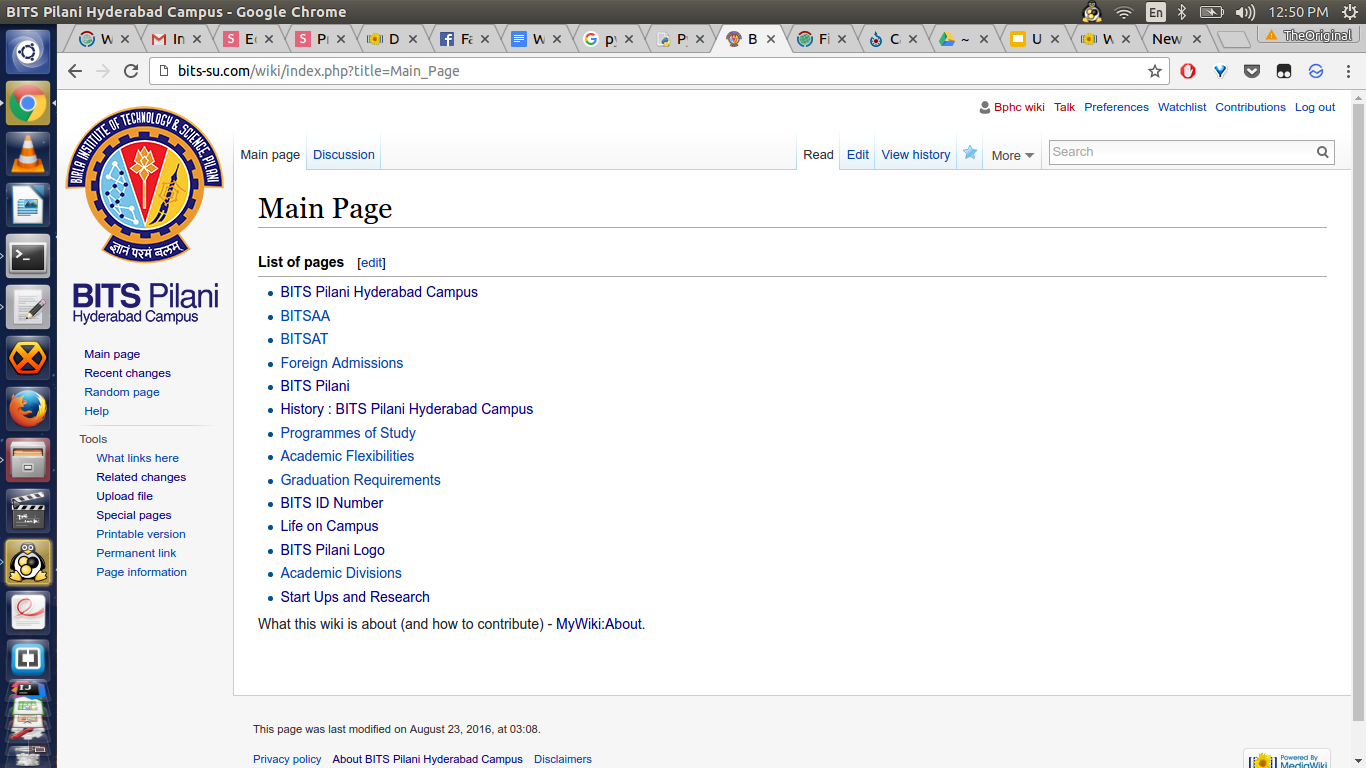1366x768 pixels.
Task: Open the Brackets editor launcher icon
Action: [x=28, y=661]
